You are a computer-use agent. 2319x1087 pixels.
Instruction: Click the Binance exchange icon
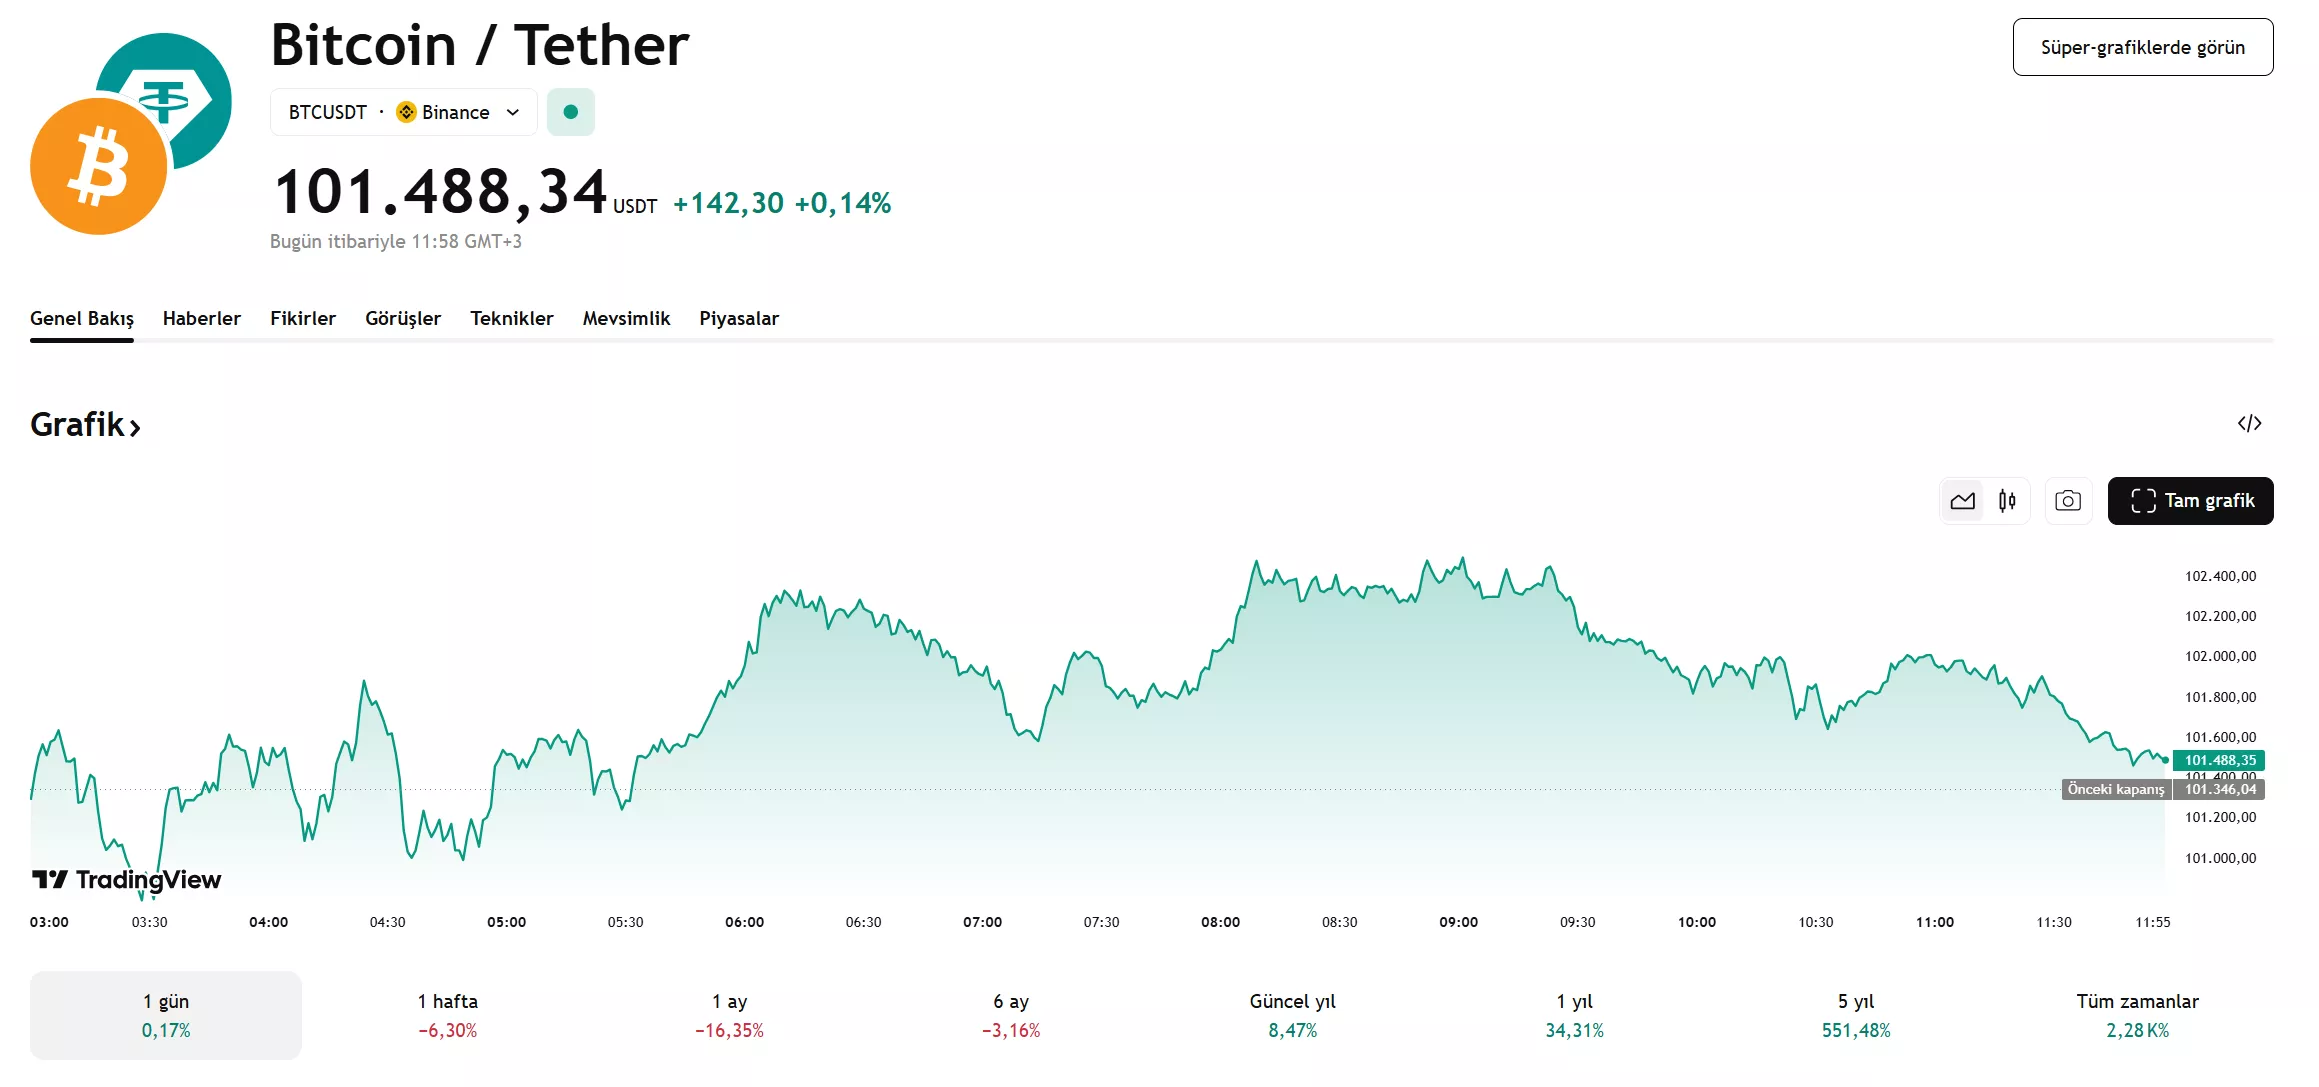pos(406,112)
